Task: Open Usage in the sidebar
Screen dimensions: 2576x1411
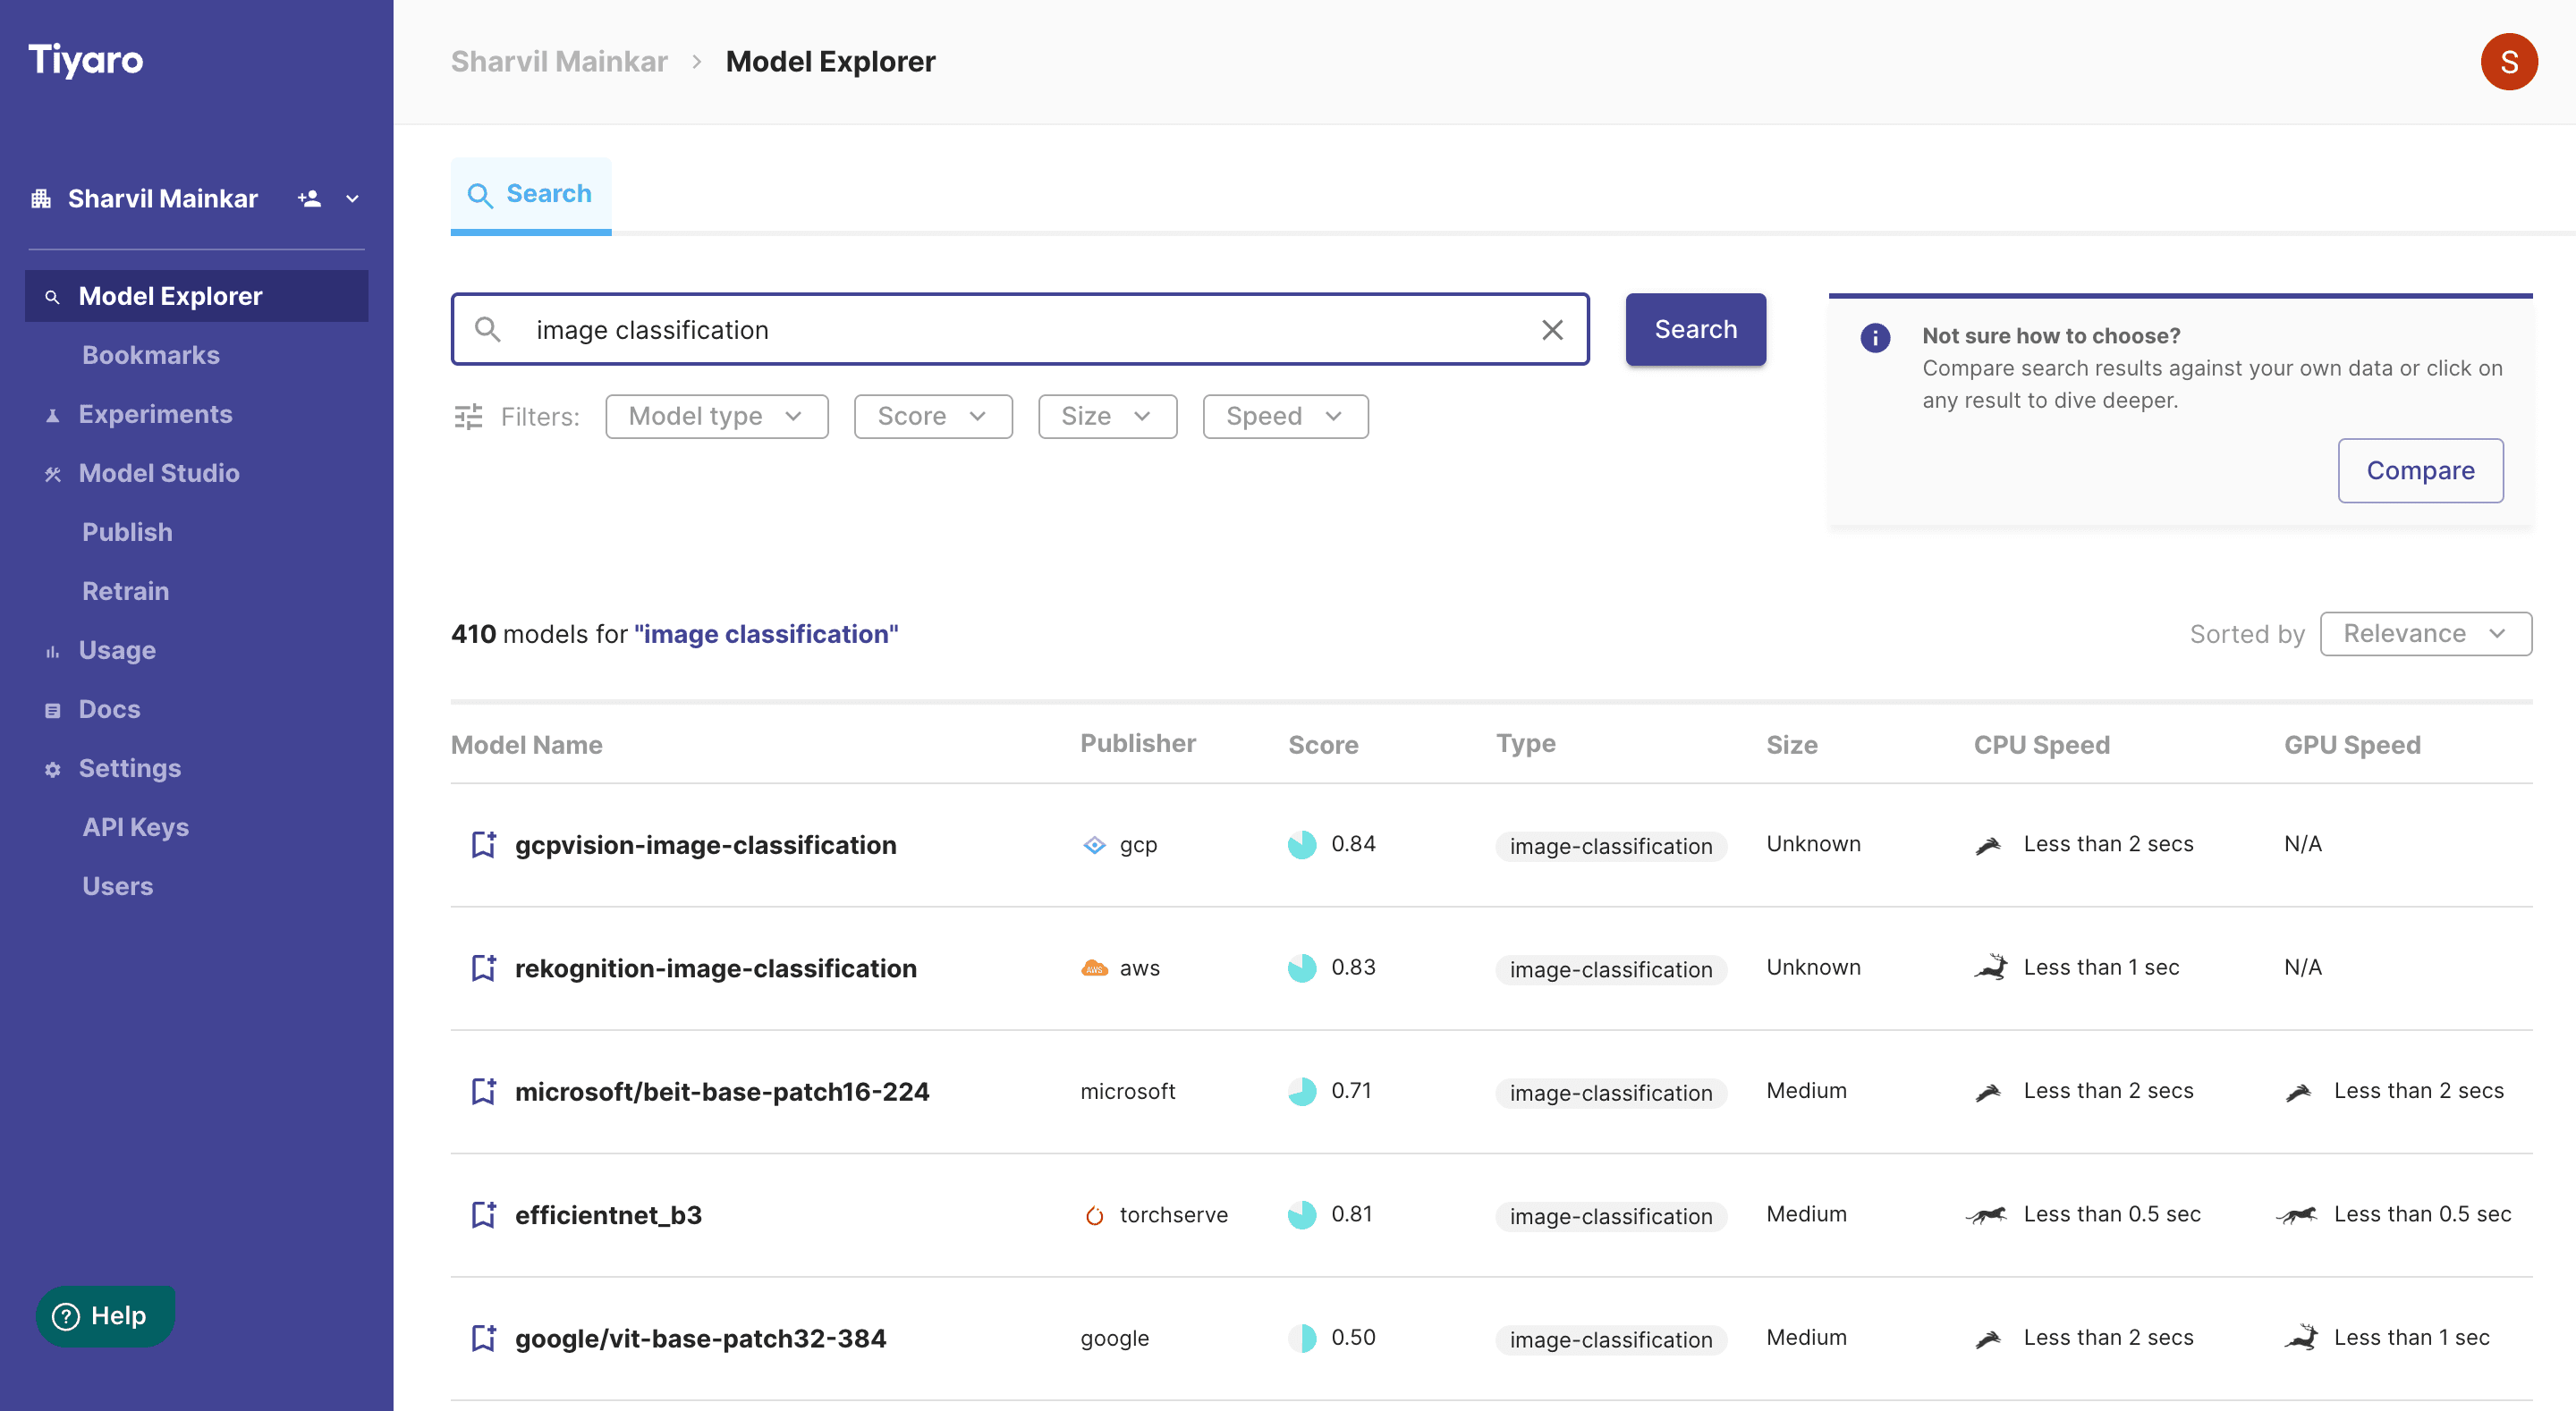Action: click(117, 650)
